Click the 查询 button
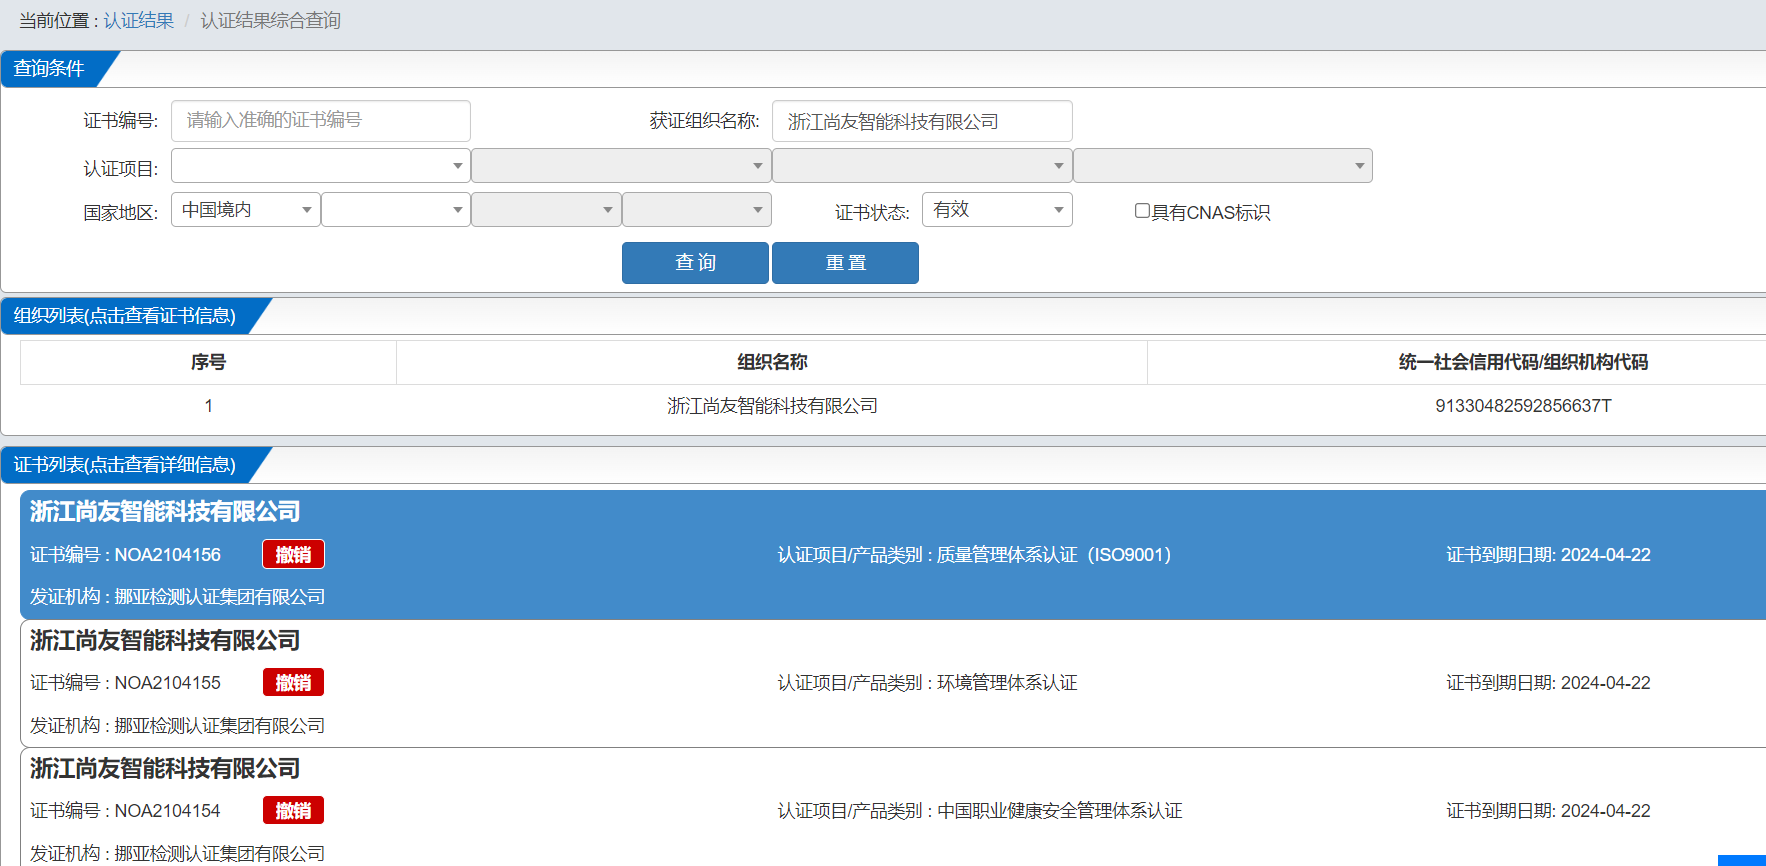The height and width of the screenshot is (866, 1766). [695, 263]
